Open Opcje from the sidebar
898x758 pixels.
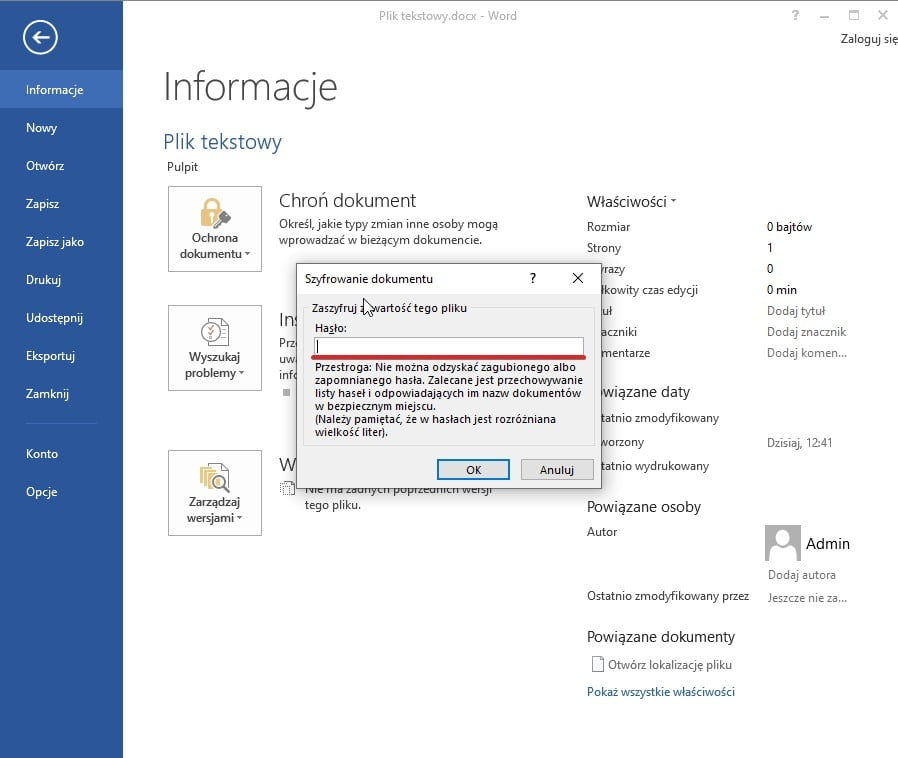42,492
